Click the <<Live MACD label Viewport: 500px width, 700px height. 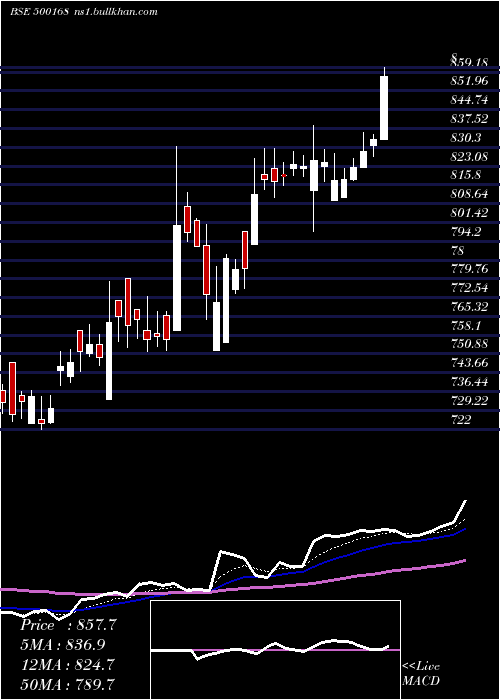[x=421, y=673]
